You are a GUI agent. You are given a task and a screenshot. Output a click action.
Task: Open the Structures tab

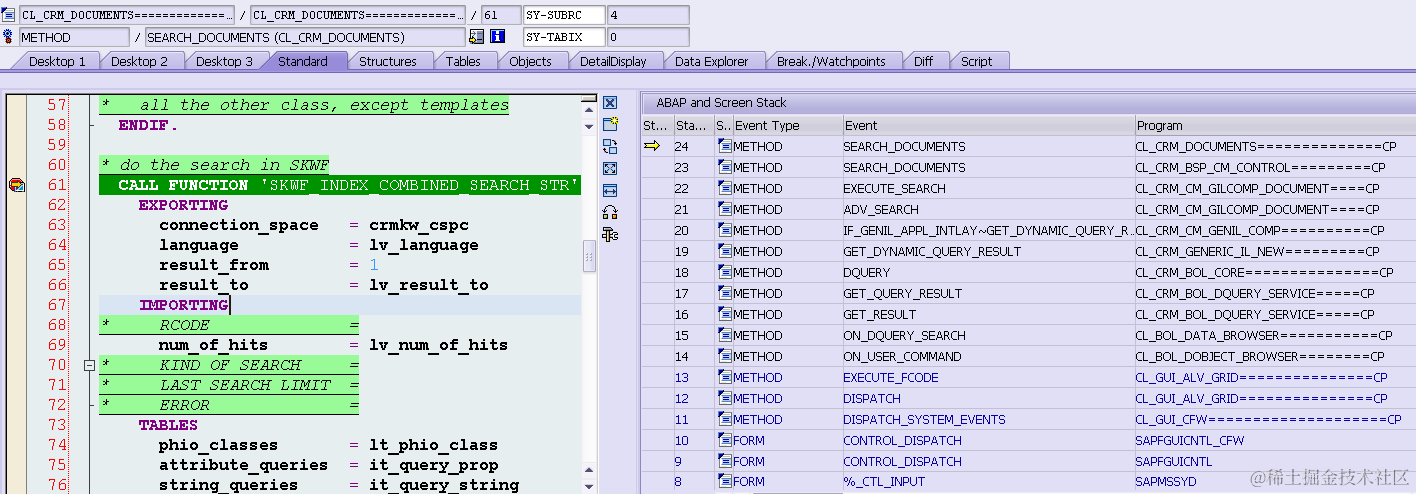387,61
